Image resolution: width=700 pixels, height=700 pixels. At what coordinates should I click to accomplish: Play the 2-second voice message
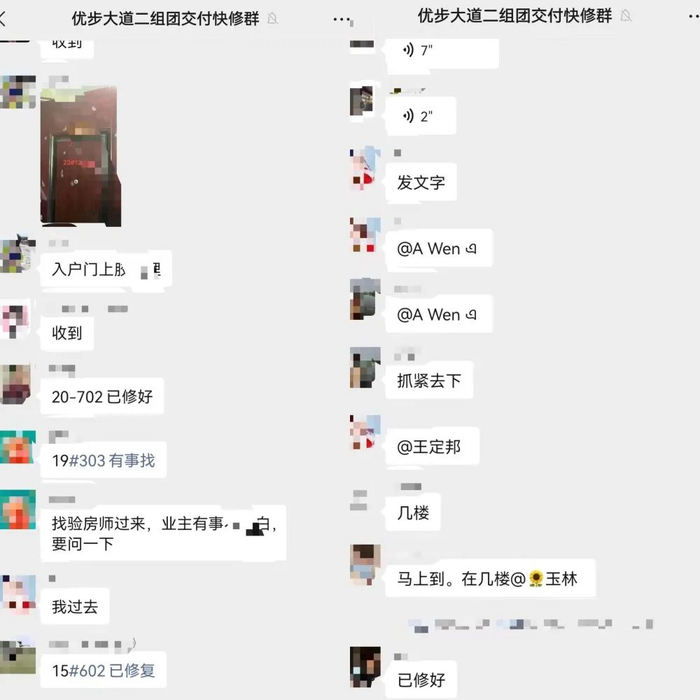(421, 116)
